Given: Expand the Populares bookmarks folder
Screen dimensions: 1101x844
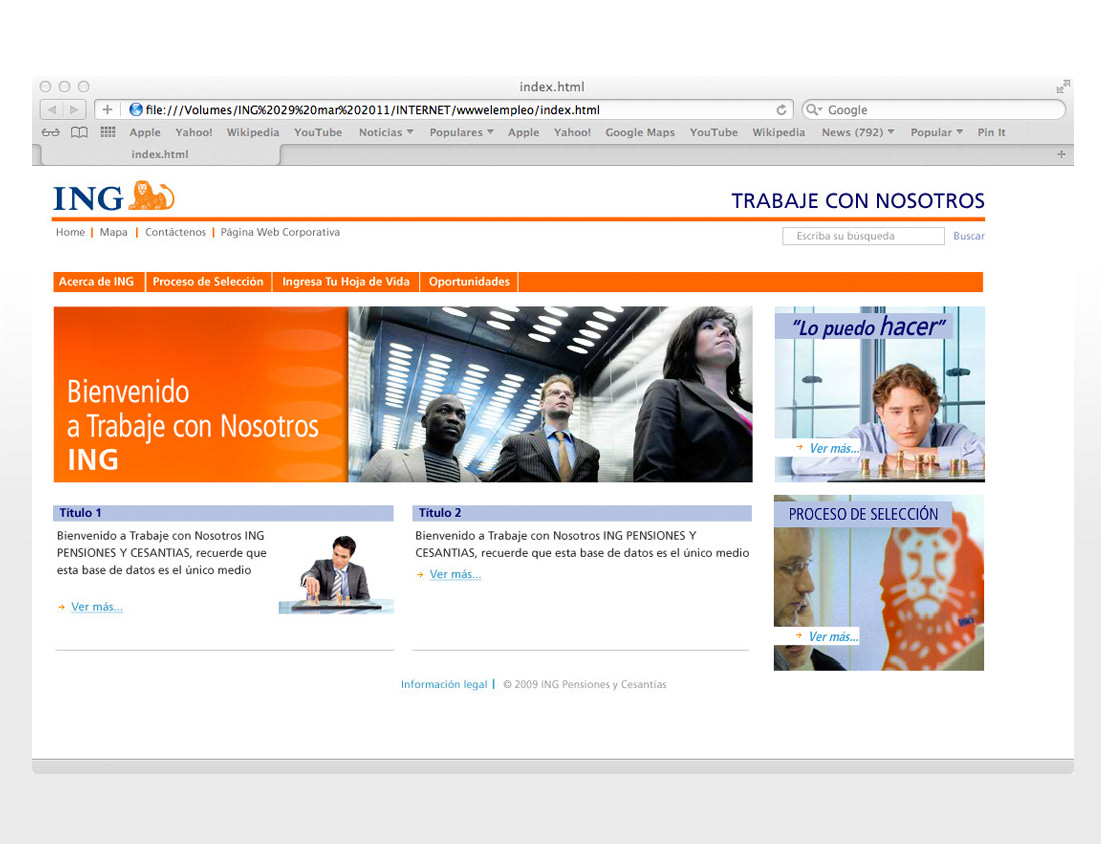Looking at the screenshot, I should pyautogui.click(x=461, y=132).
